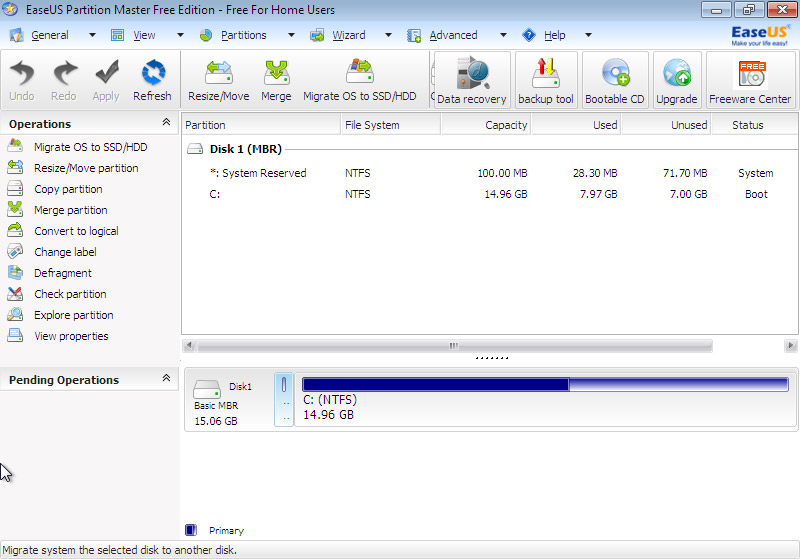Click the EaseUS logo

tap(759, 35)
